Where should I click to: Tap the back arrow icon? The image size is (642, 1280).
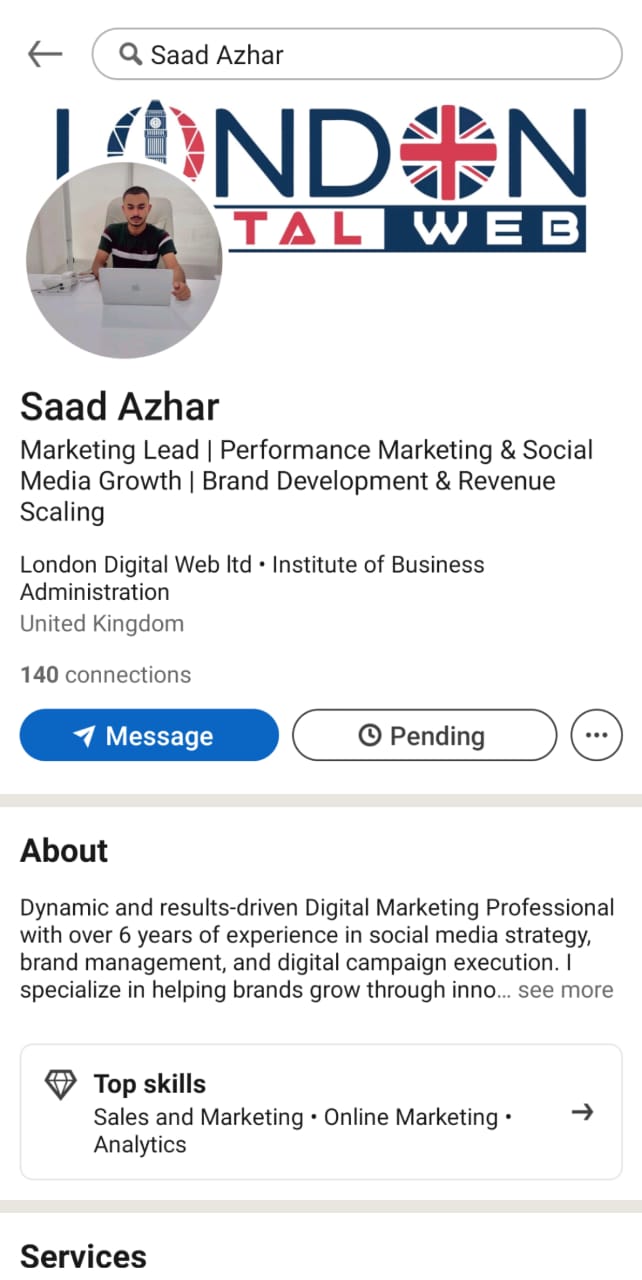tap(45, 54)
